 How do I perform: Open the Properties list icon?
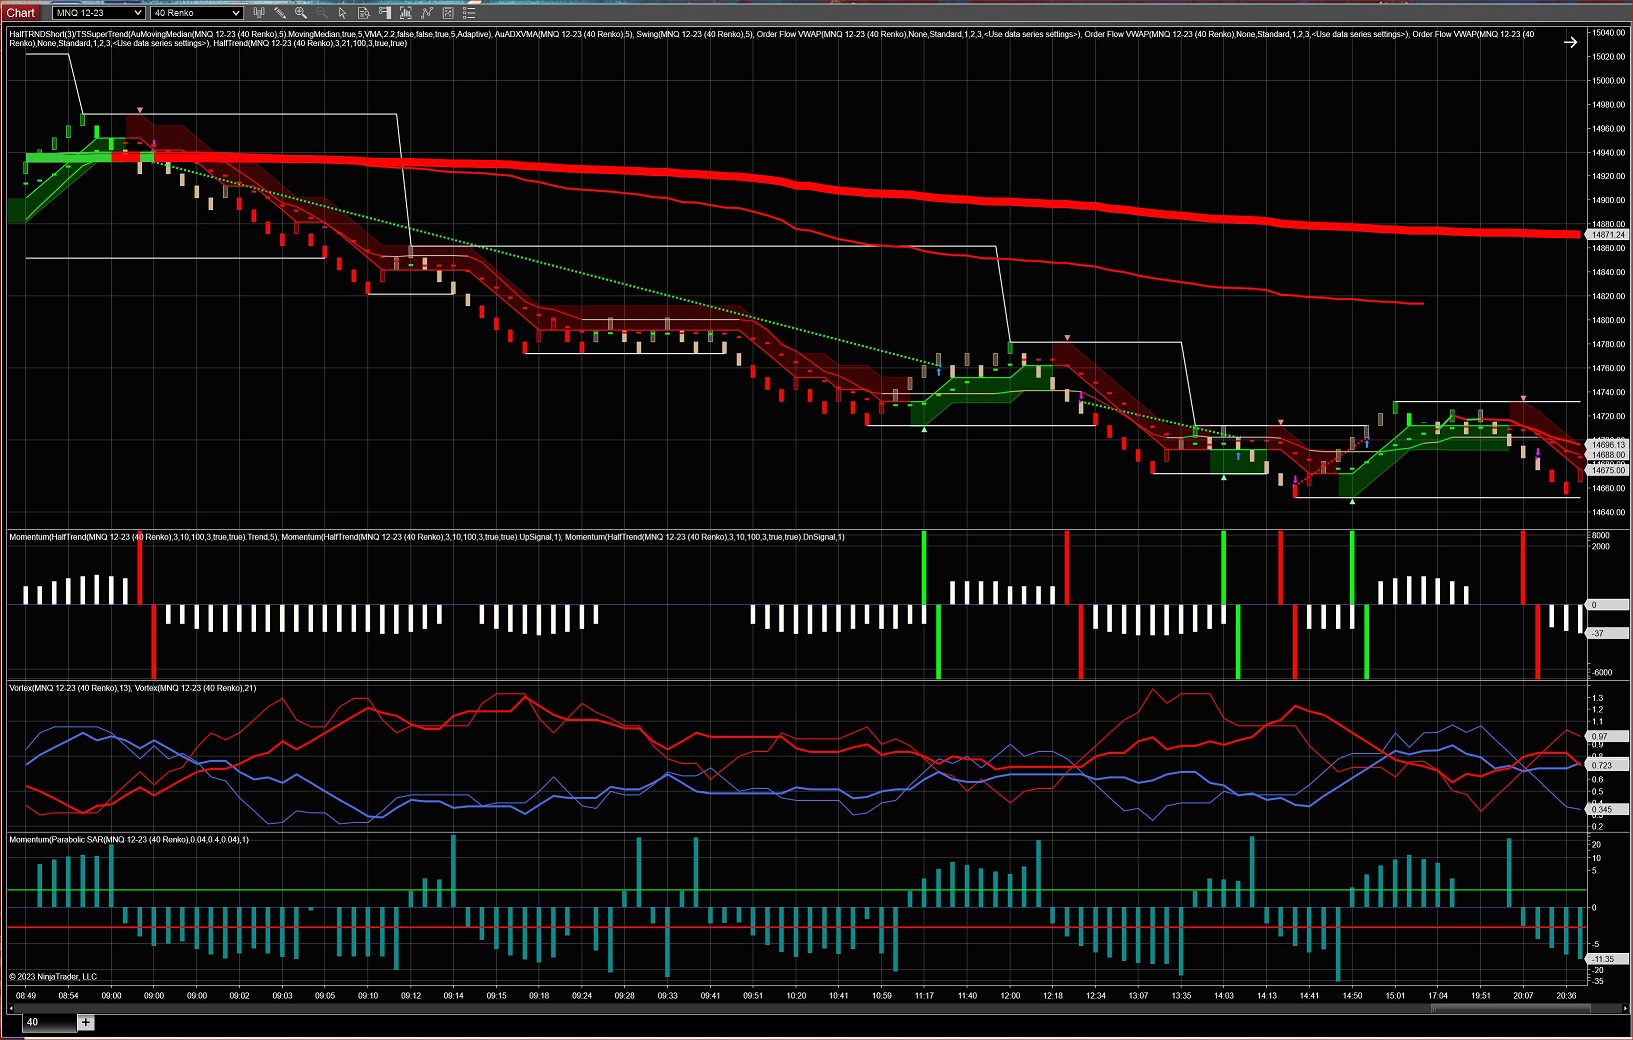tap(469, 13)
